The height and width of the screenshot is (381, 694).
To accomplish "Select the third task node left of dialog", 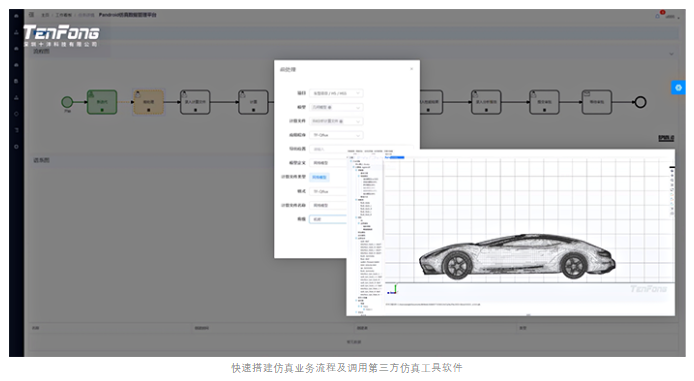I will pyautogui.click(x=195, y=102).
